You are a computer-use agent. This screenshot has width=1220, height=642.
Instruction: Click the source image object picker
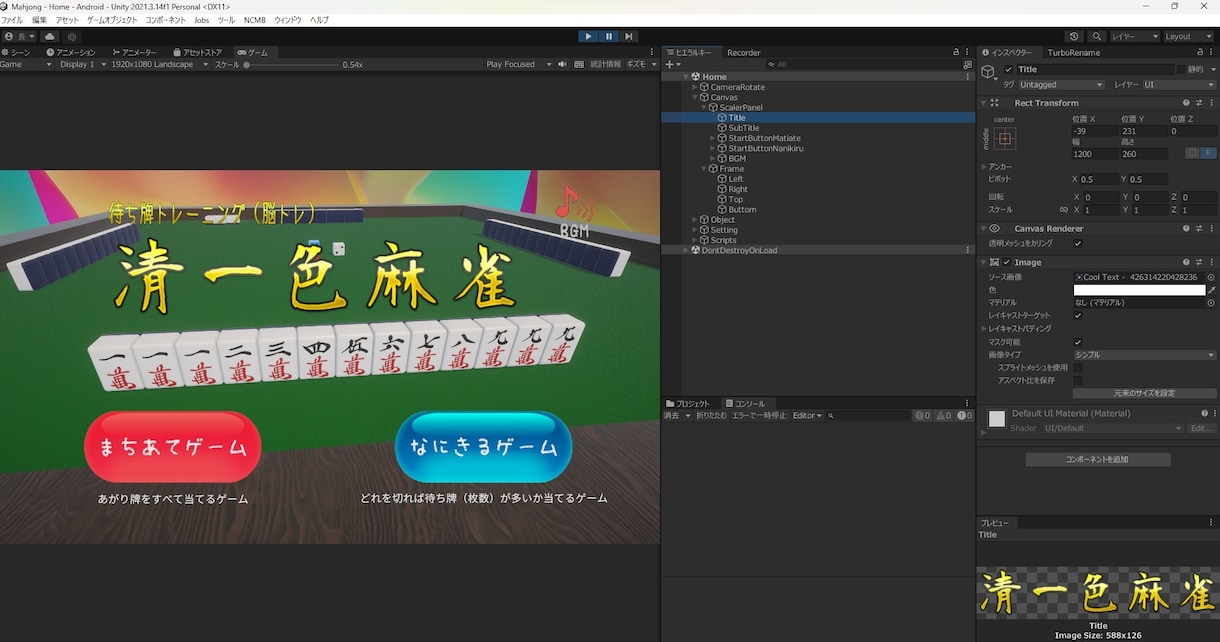1211,277
